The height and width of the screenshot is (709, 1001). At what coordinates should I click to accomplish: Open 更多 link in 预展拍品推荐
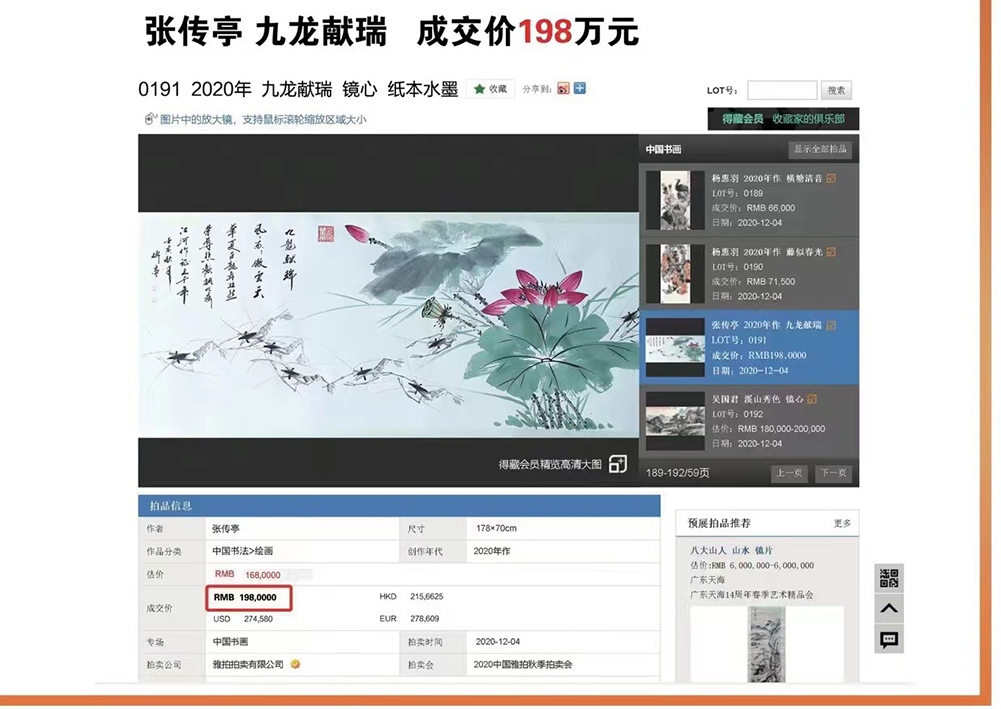(x=842, y=523)
